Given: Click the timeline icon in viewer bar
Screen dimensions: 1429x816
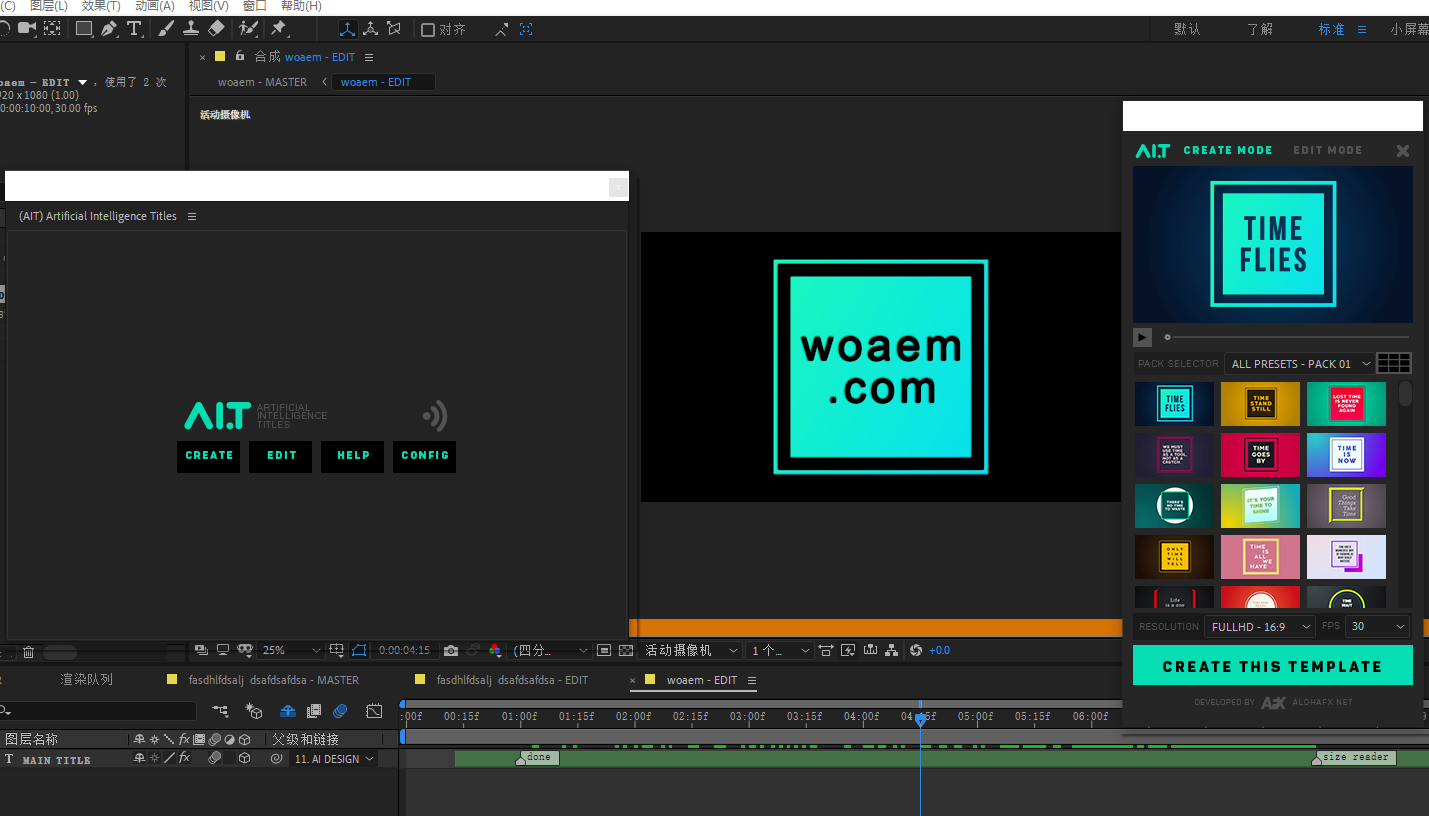Looking at the screenshot, I should point(869,650).
